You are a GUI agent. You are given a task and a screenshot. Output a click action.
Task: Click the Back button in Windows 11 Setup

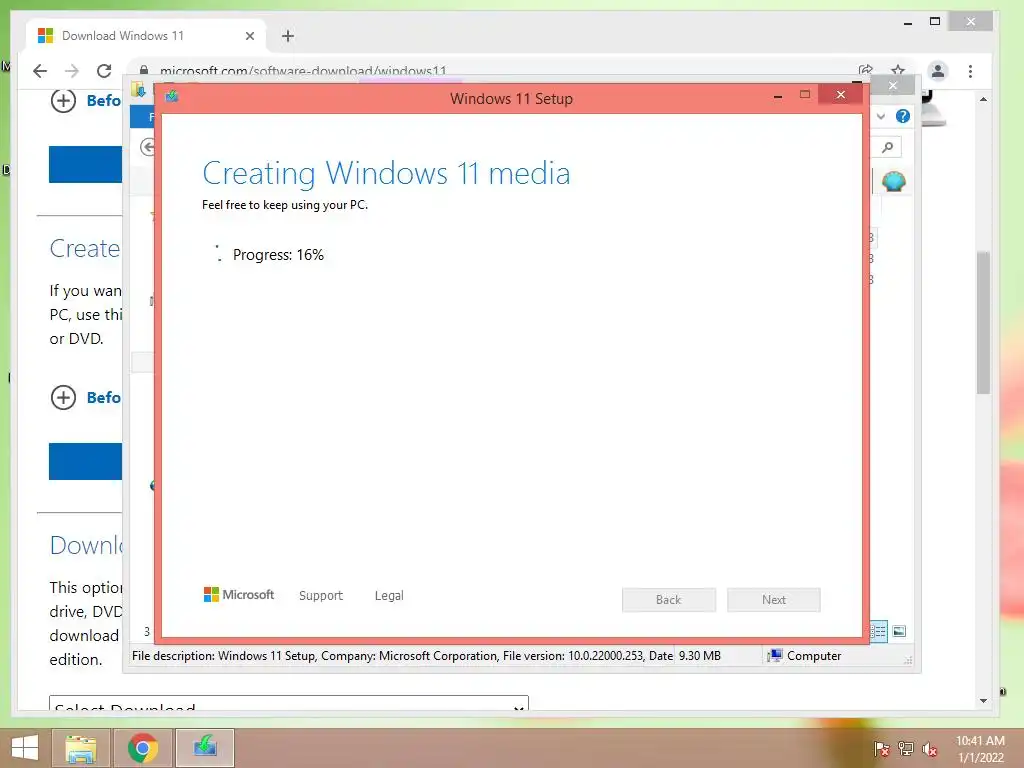coord(669,600)
